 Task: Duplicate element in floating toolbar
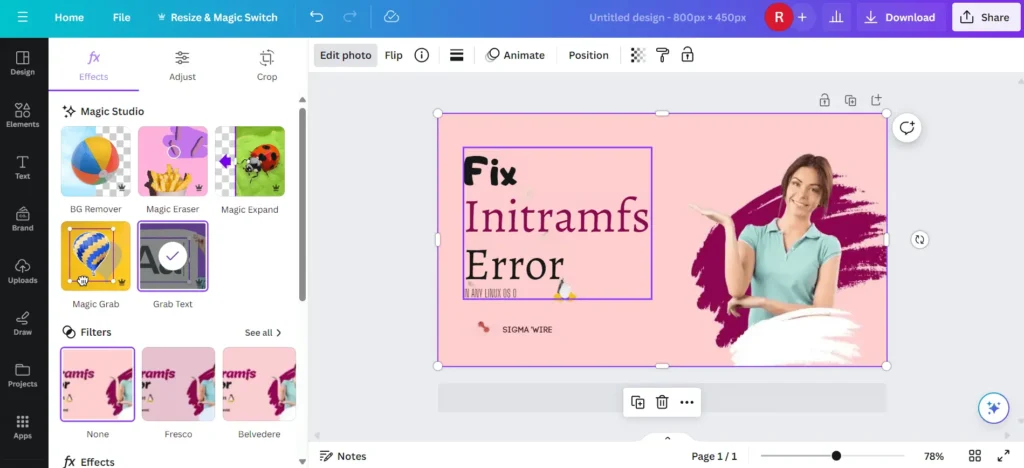pyautogui.click(x=637, y=402)
